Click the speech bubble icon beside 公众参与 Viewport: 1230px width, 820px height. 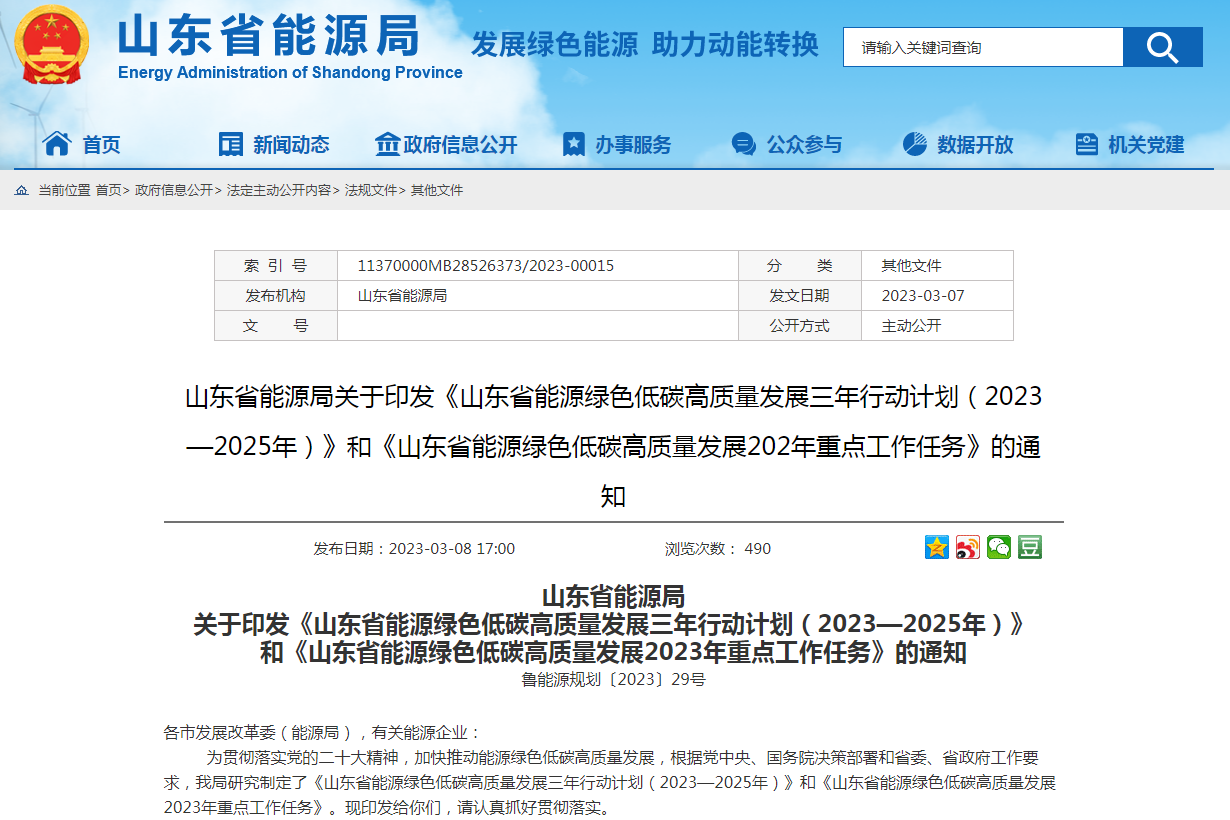click(742, 144)
